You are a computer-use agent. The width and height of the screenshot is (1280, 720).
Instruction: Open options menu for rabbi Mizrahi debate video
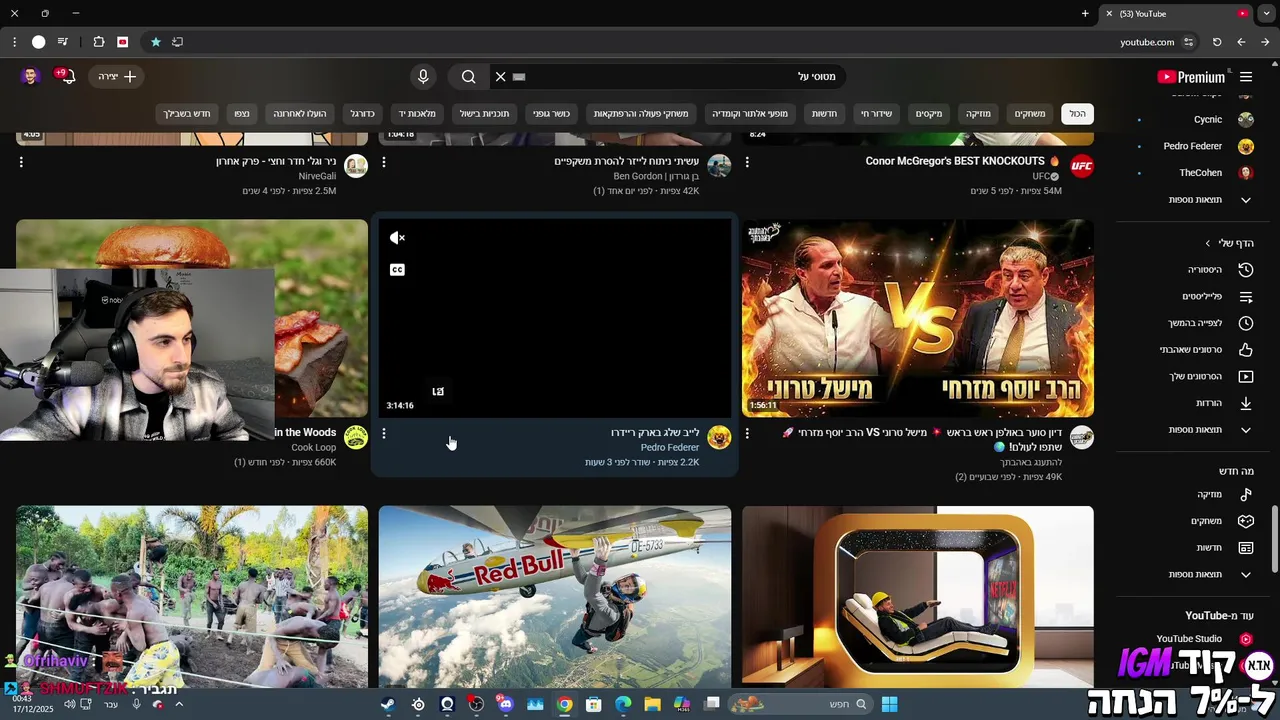[747, 434]
